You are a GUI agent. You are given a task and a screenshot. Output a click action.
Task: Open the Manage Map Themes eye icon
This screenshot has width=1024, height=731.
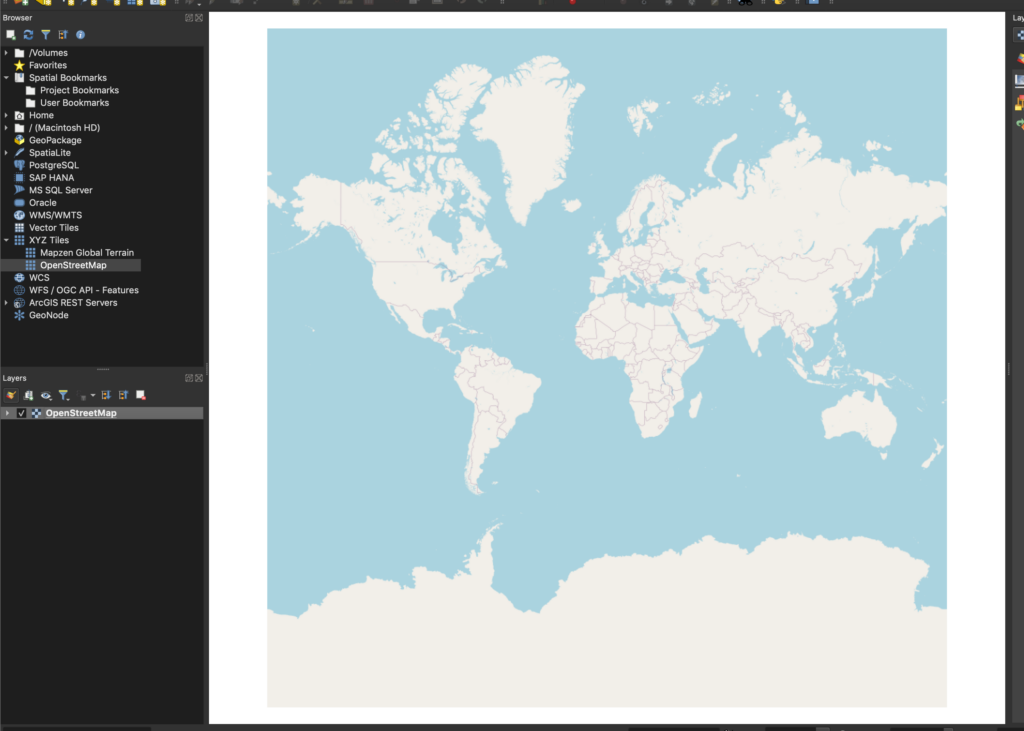point(46,395)
